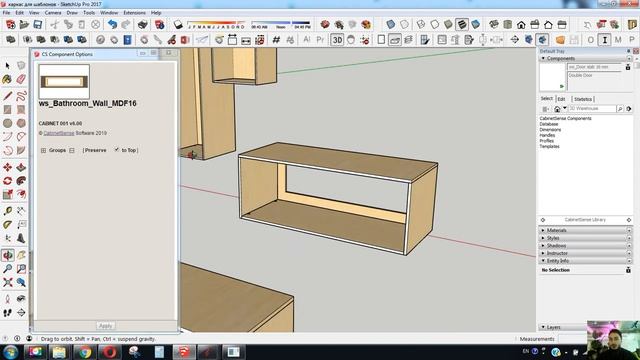Open the Templates component folder
The width and height of the screenshot is (640, 360).
coord(549,146)
